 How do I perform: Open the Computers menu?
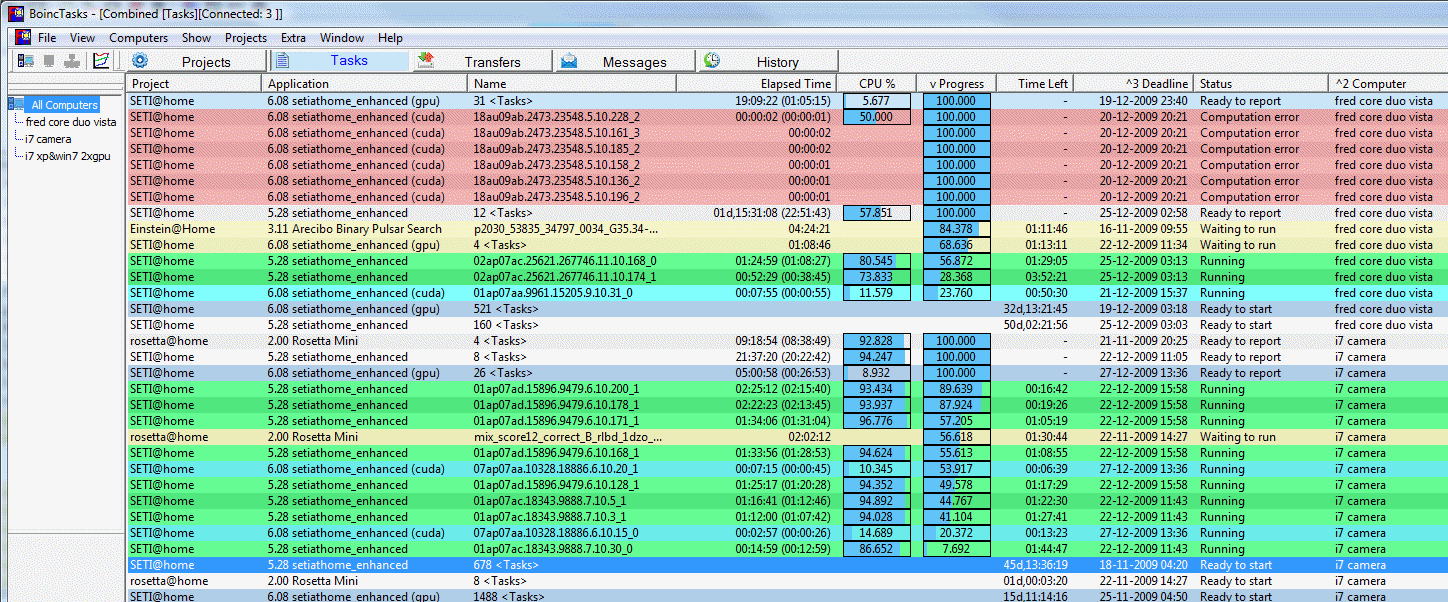point(139,38)
